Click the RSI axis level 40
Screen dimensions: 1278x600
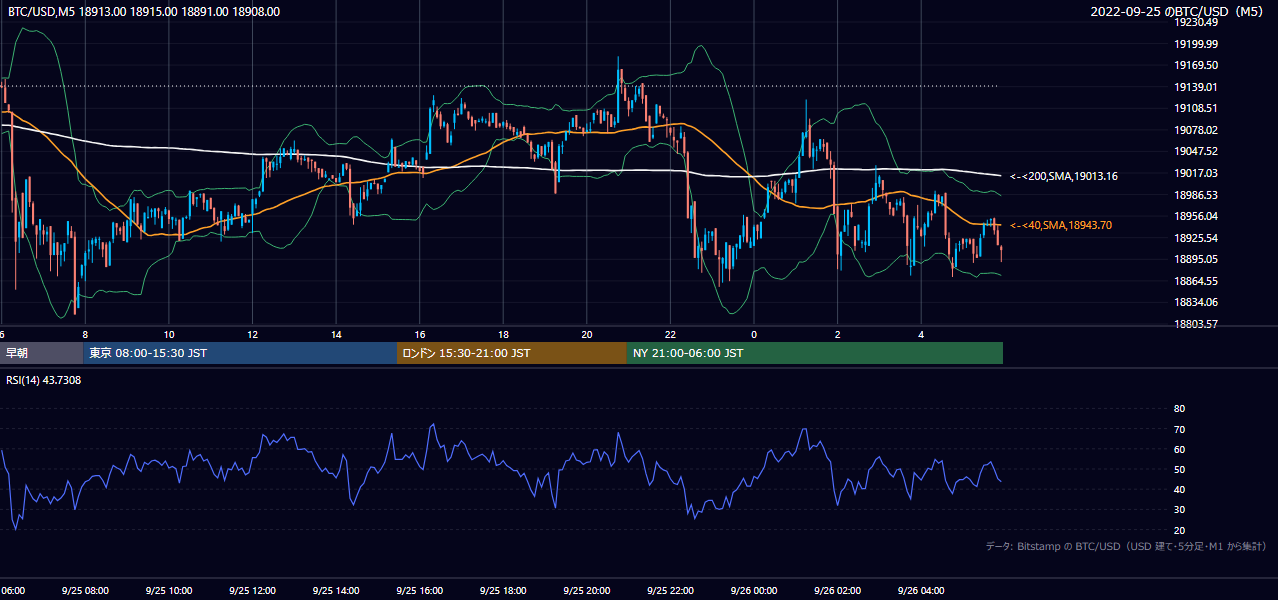[x=1179, y=490]
